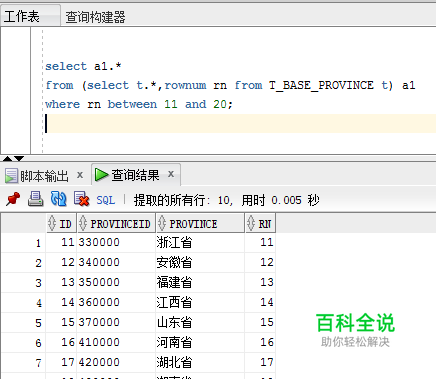
Task: Select the cell 安徽省
Action: [200, 262]
